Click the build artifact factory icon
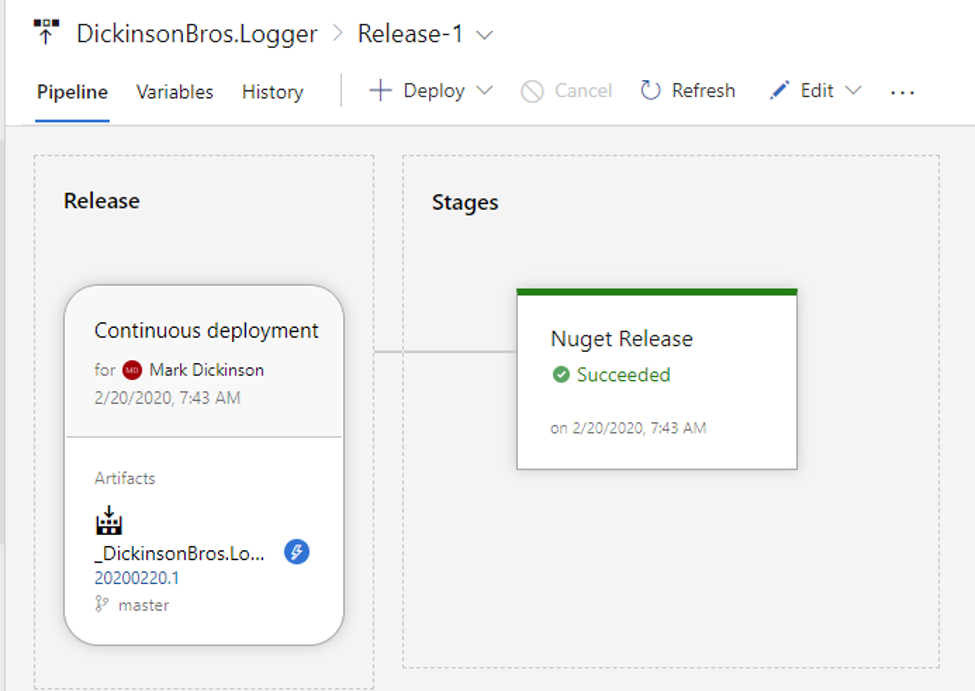 coord(109,521)
